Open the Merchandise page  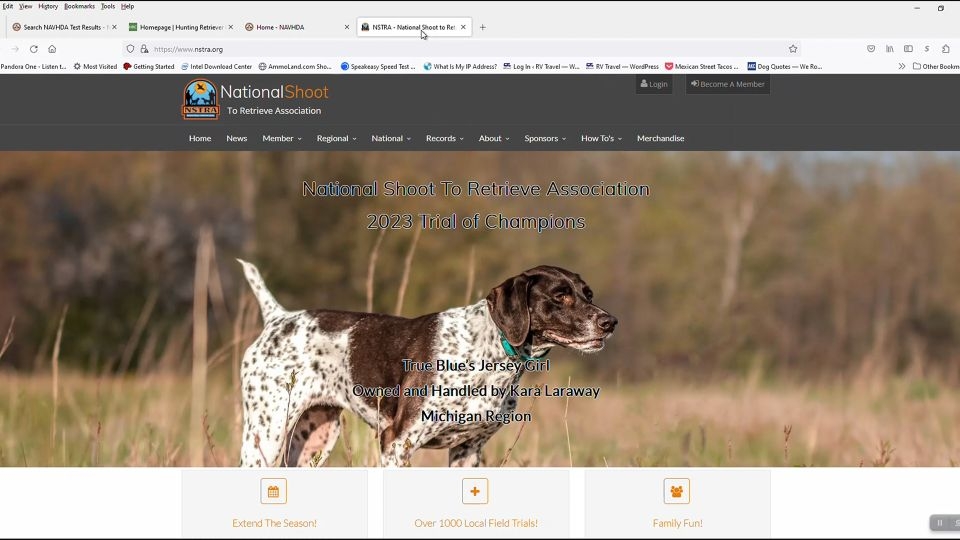pyautogui.click(x=660, y=138)
